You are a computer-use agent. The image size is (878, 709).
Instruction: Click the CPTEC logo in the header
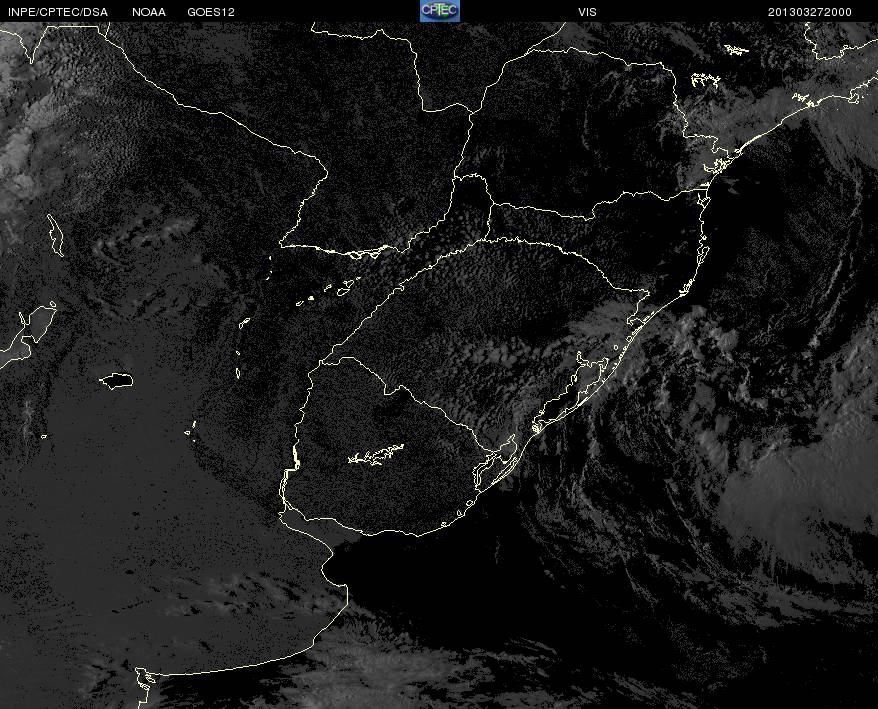[x=440, y=11]
